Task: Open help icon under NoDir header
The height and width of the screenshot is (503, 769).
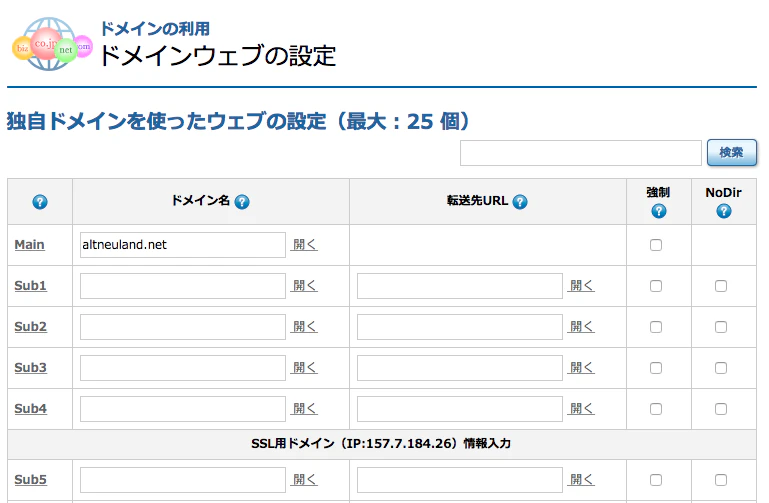Action: coord(724,211)
